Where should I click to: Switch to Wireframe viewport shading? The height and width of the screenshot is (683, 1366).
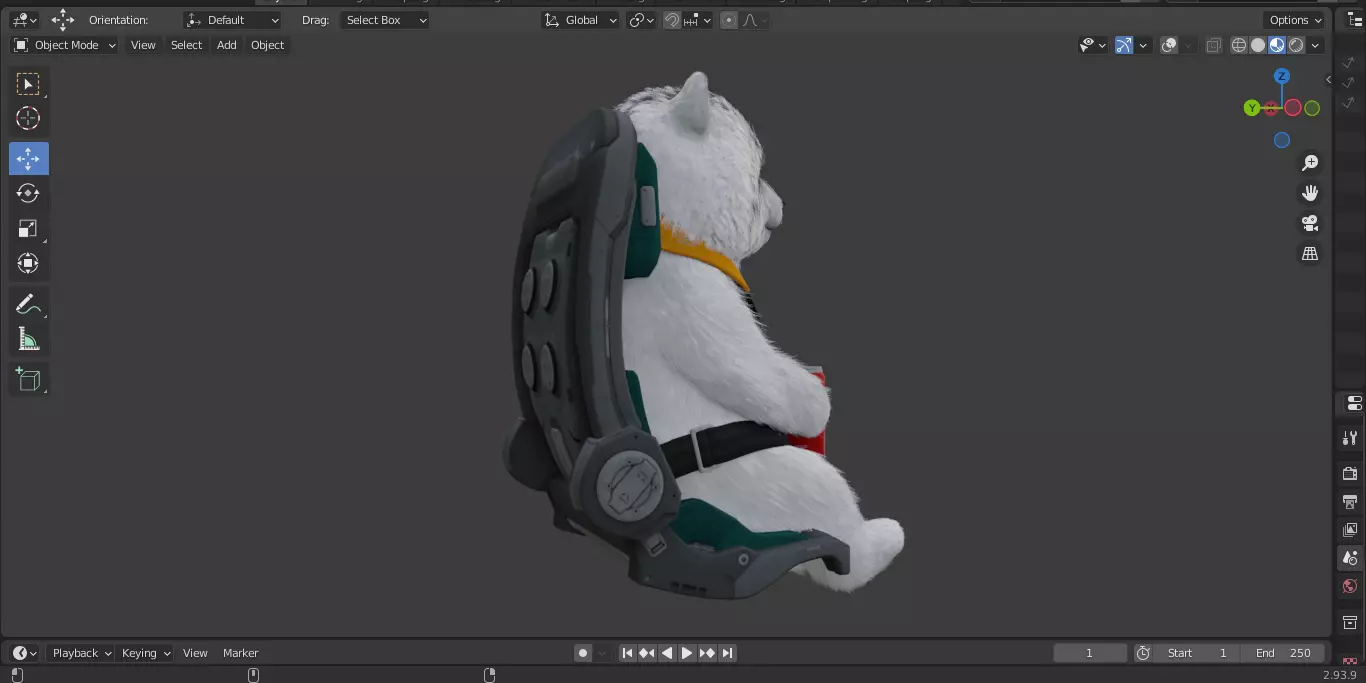(x=1239, y=45)
